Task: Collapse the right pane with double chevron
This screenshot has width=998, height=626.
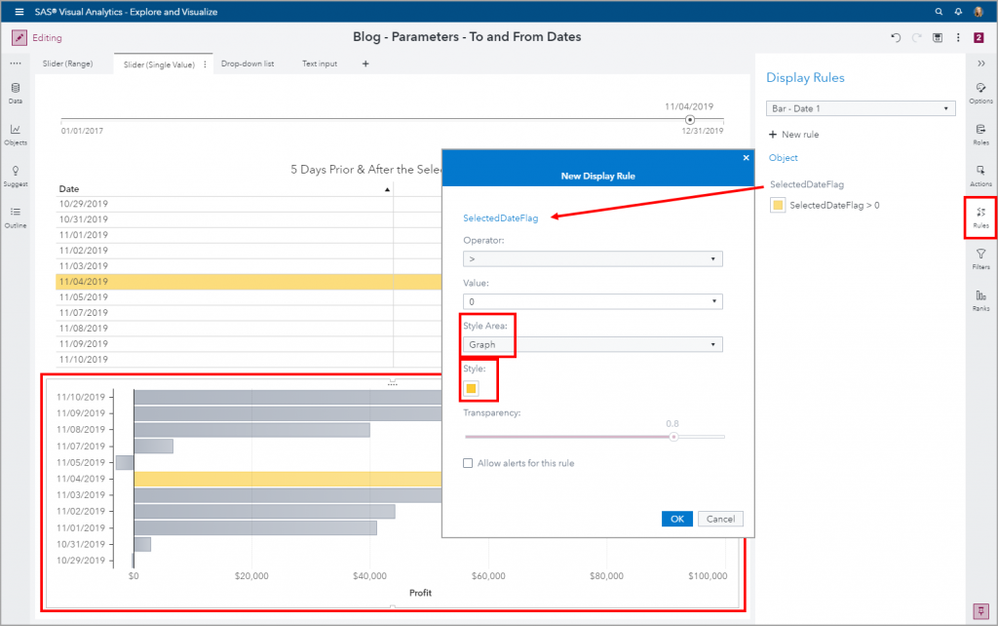Action: click(x=981, y=63)
